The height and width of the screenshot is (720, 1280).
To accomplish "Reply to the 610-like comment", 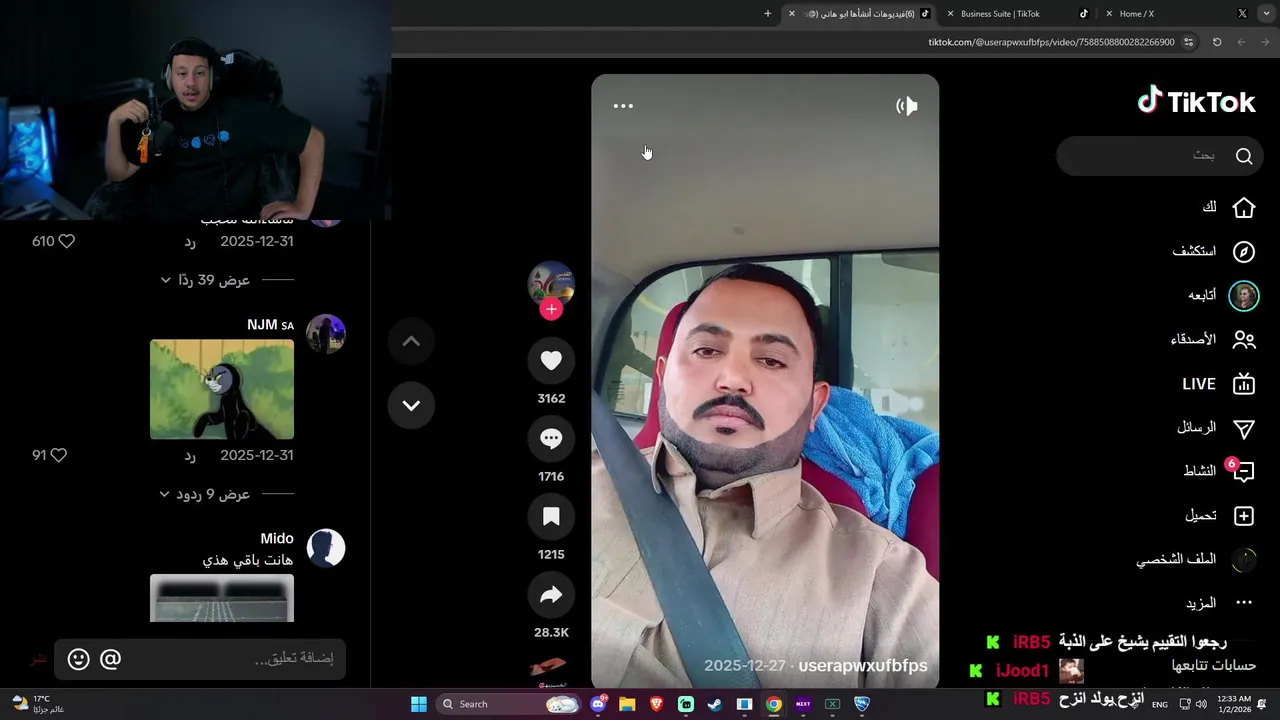I will pos(190,241).
